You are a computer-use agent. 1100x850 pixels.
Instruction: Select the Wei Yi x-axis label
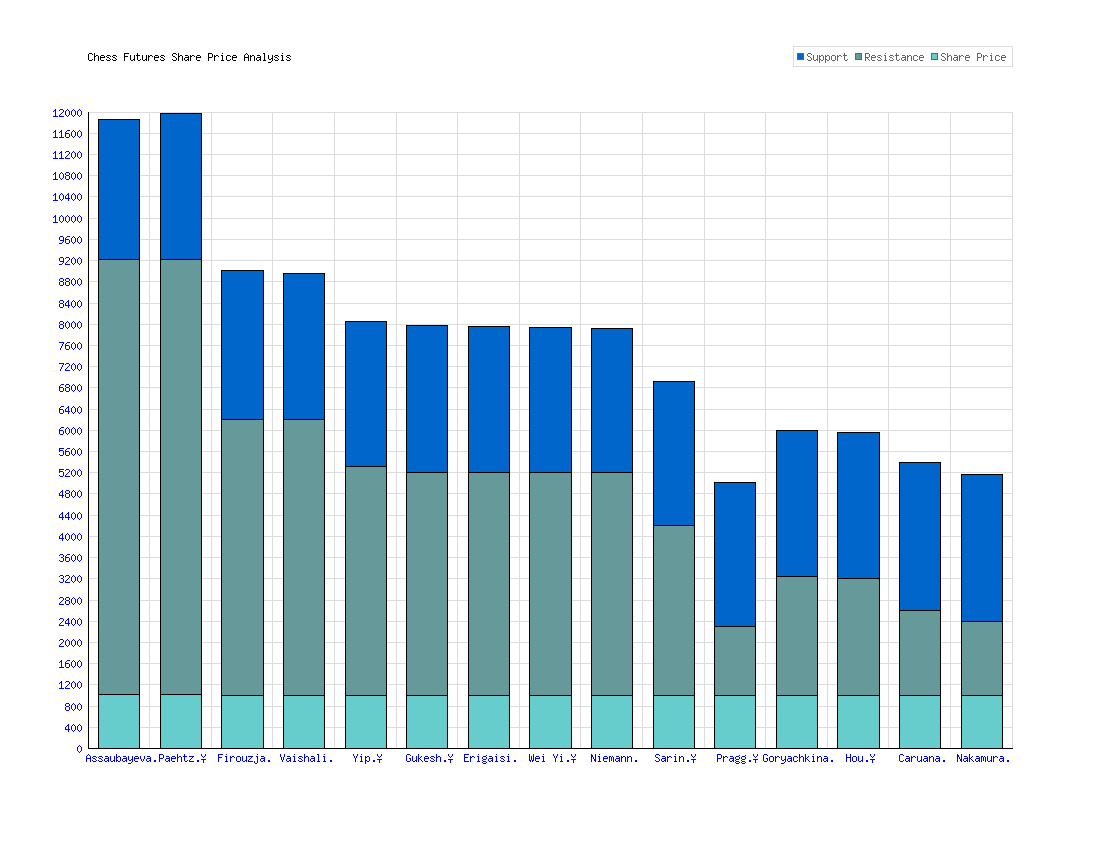click(x=552, y=758)
